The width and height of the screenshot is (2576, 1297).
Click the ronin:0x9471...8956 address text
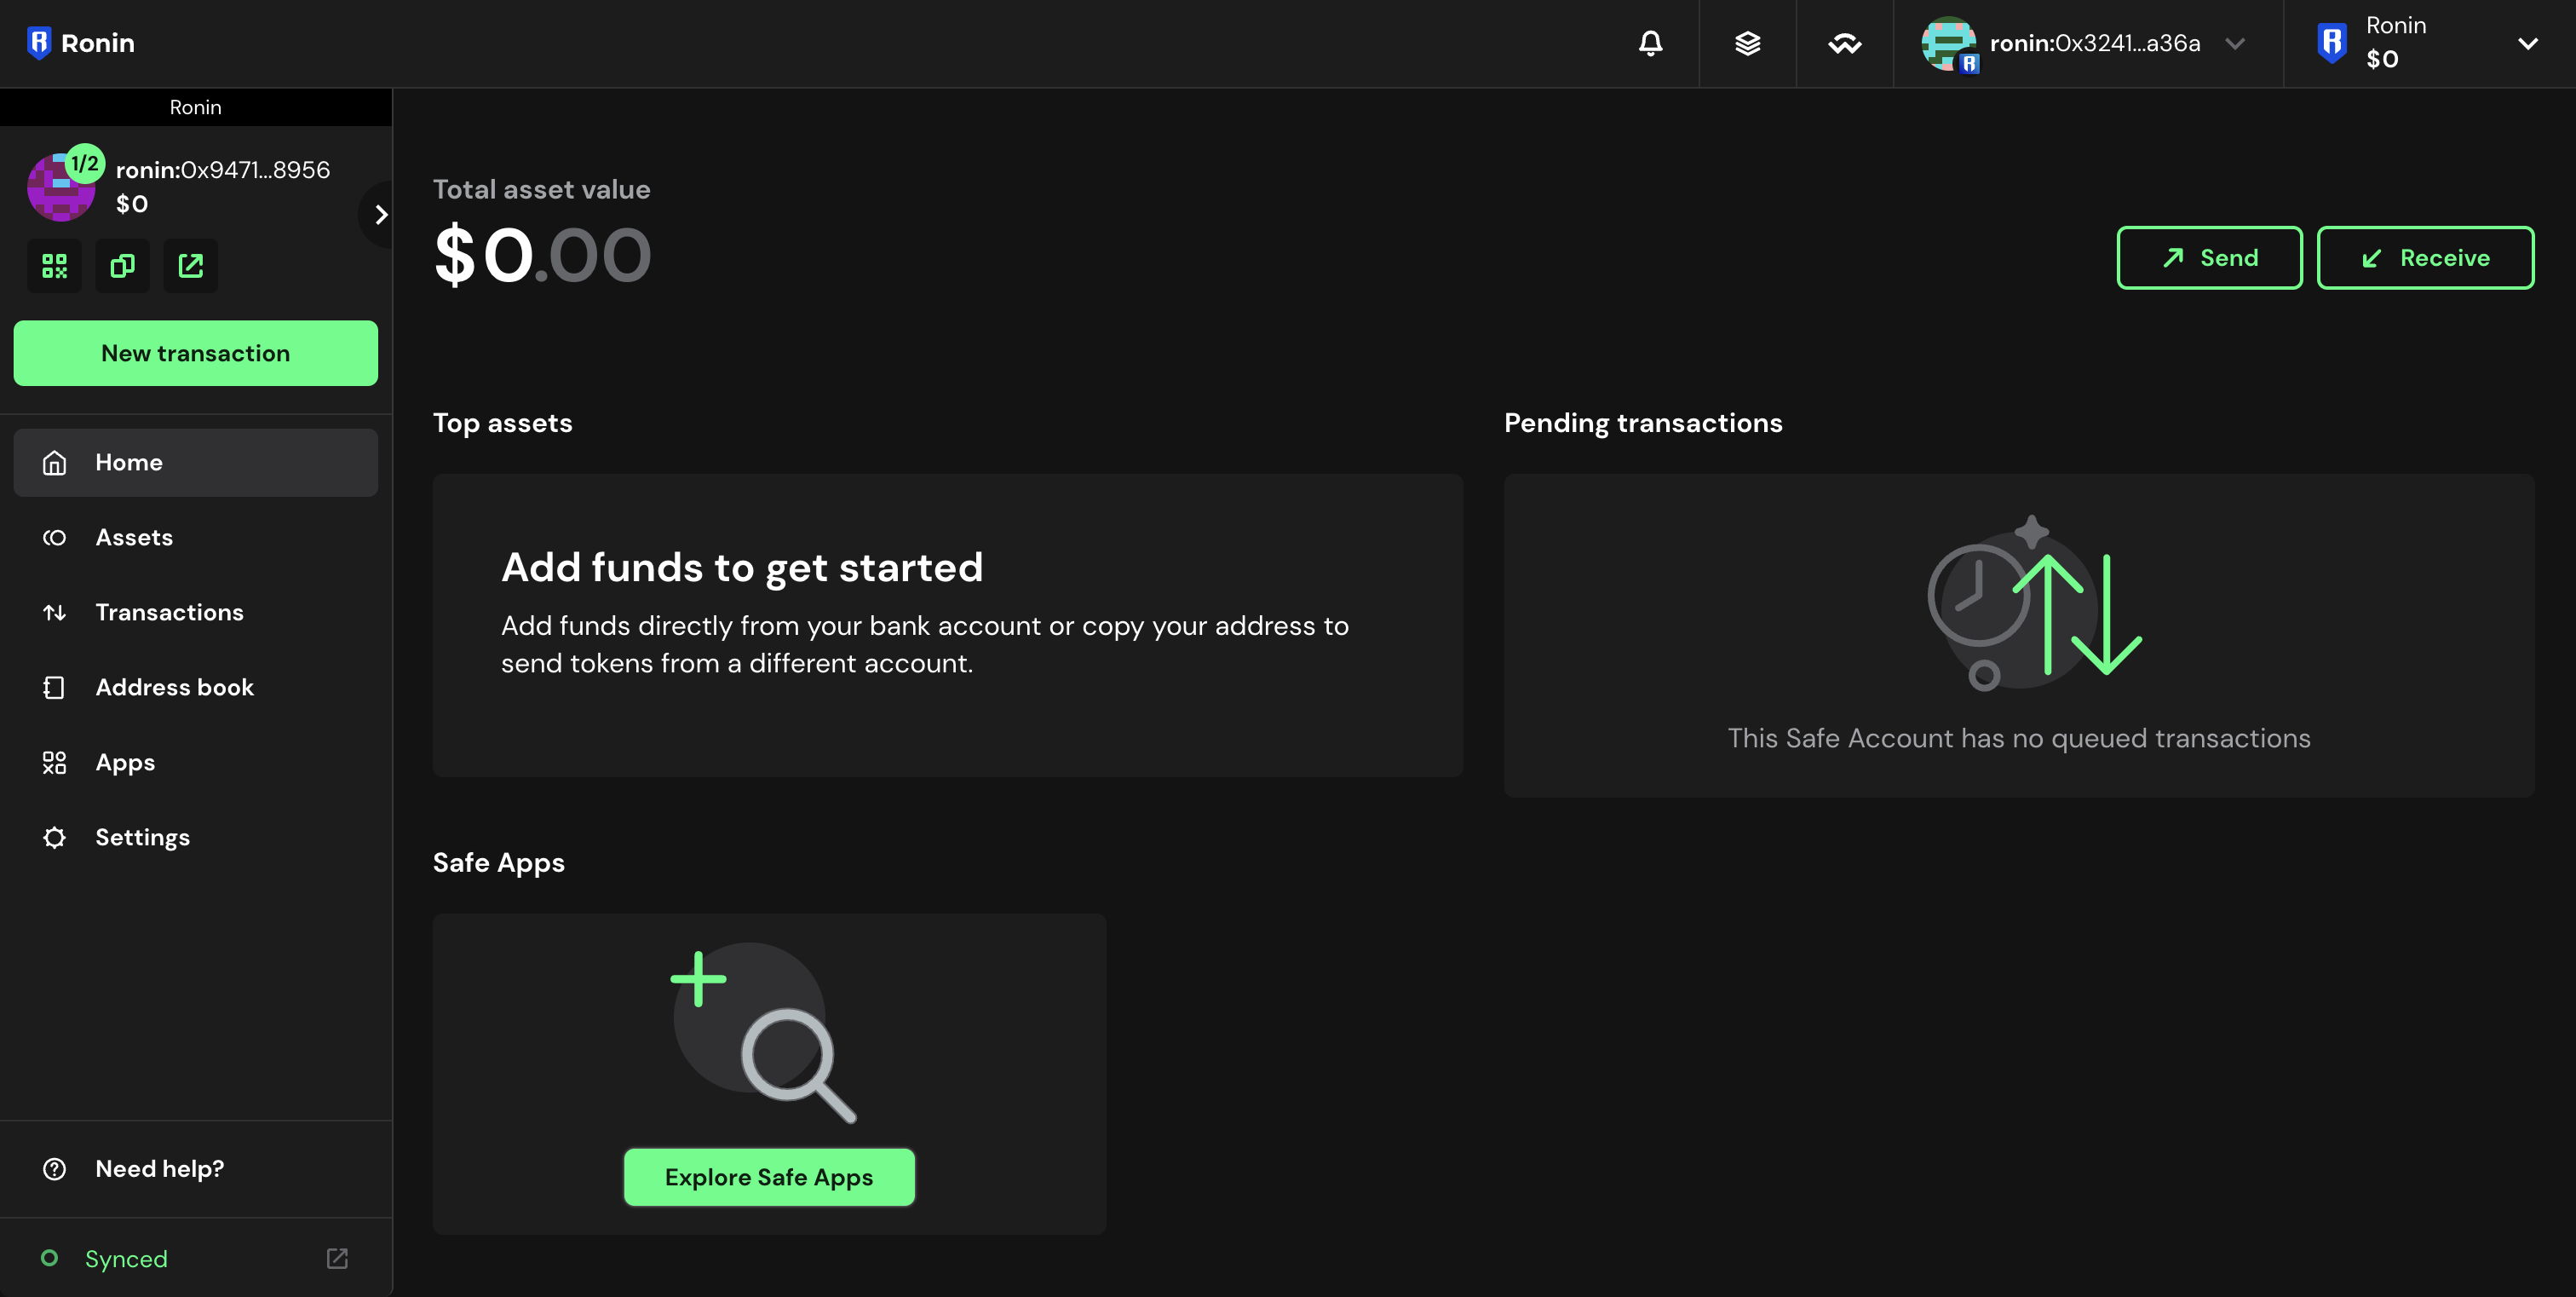click(x=222, y=170)
